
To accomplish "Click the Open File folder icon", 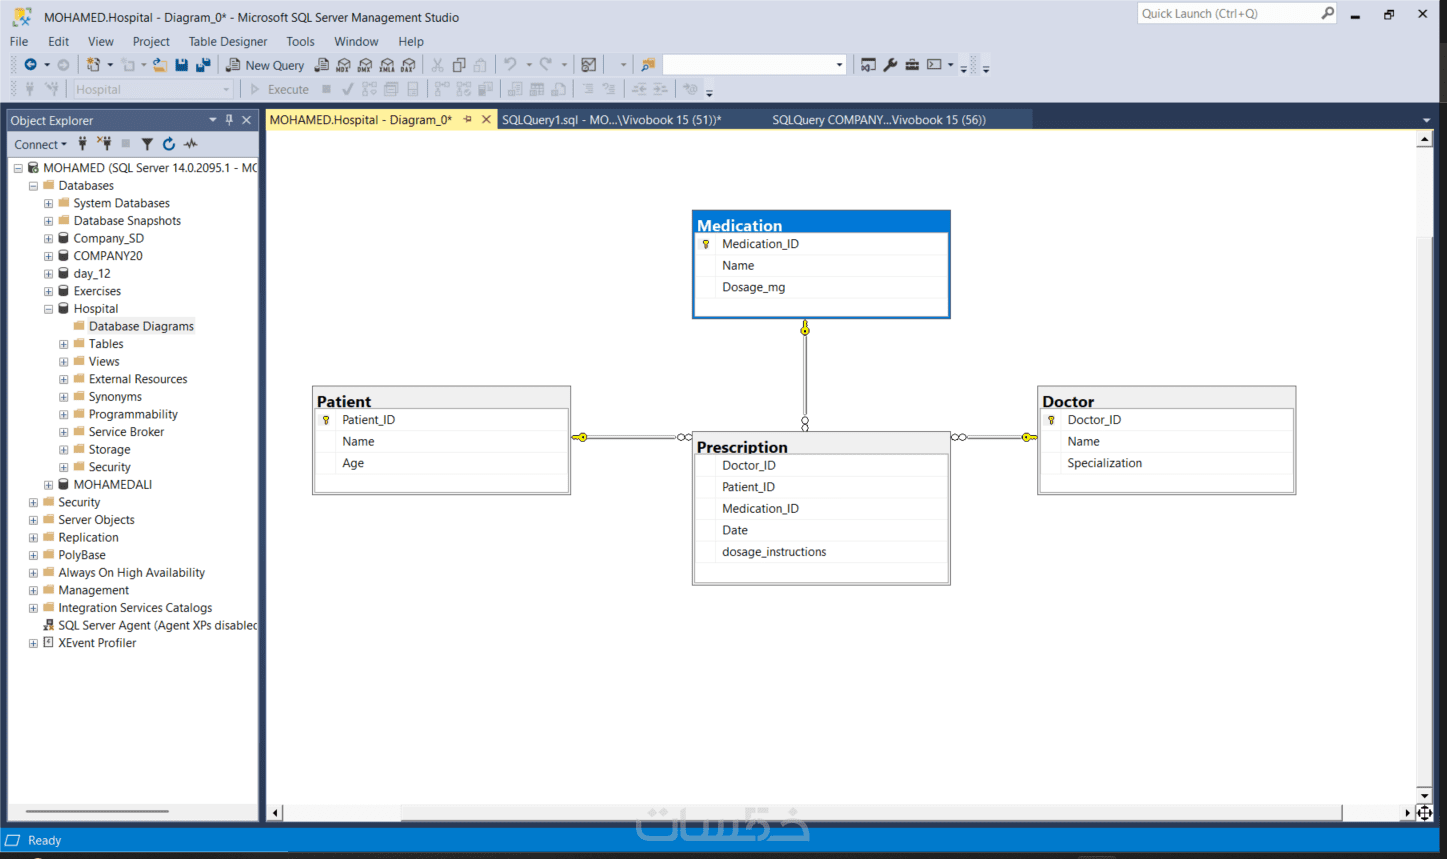I will point(159,65).
